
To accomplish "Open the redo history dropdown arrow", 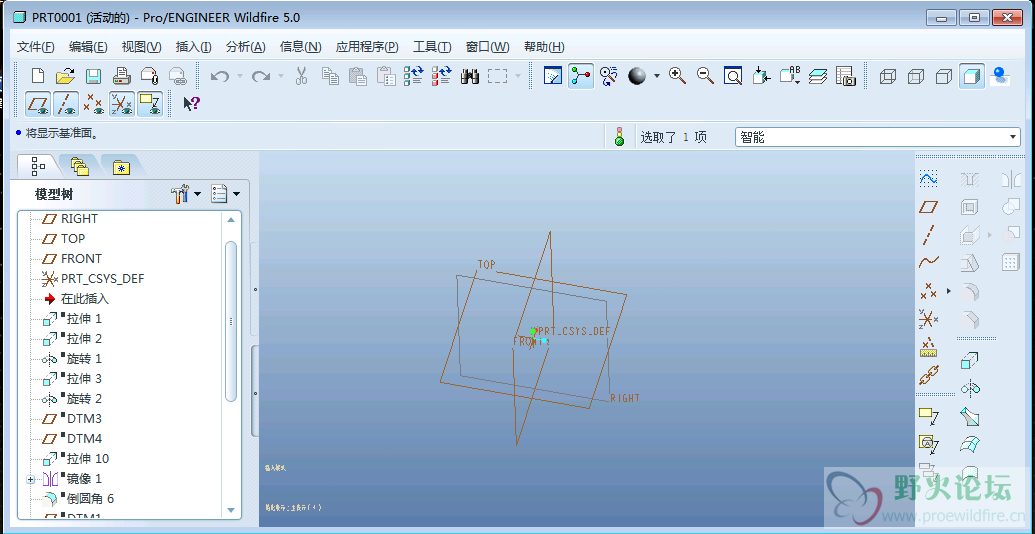I will (x=281, y=77).
